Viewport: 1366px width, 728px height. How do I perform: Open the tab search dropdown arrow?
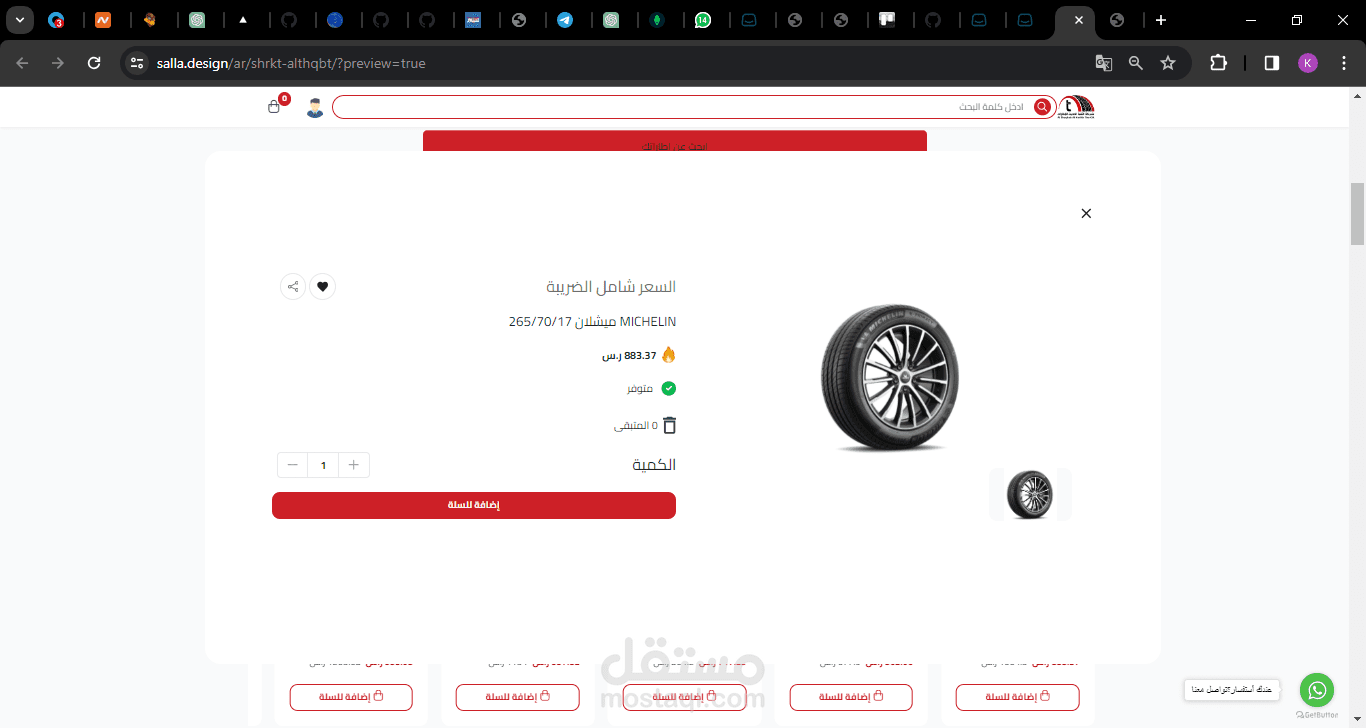pos(19,20)
